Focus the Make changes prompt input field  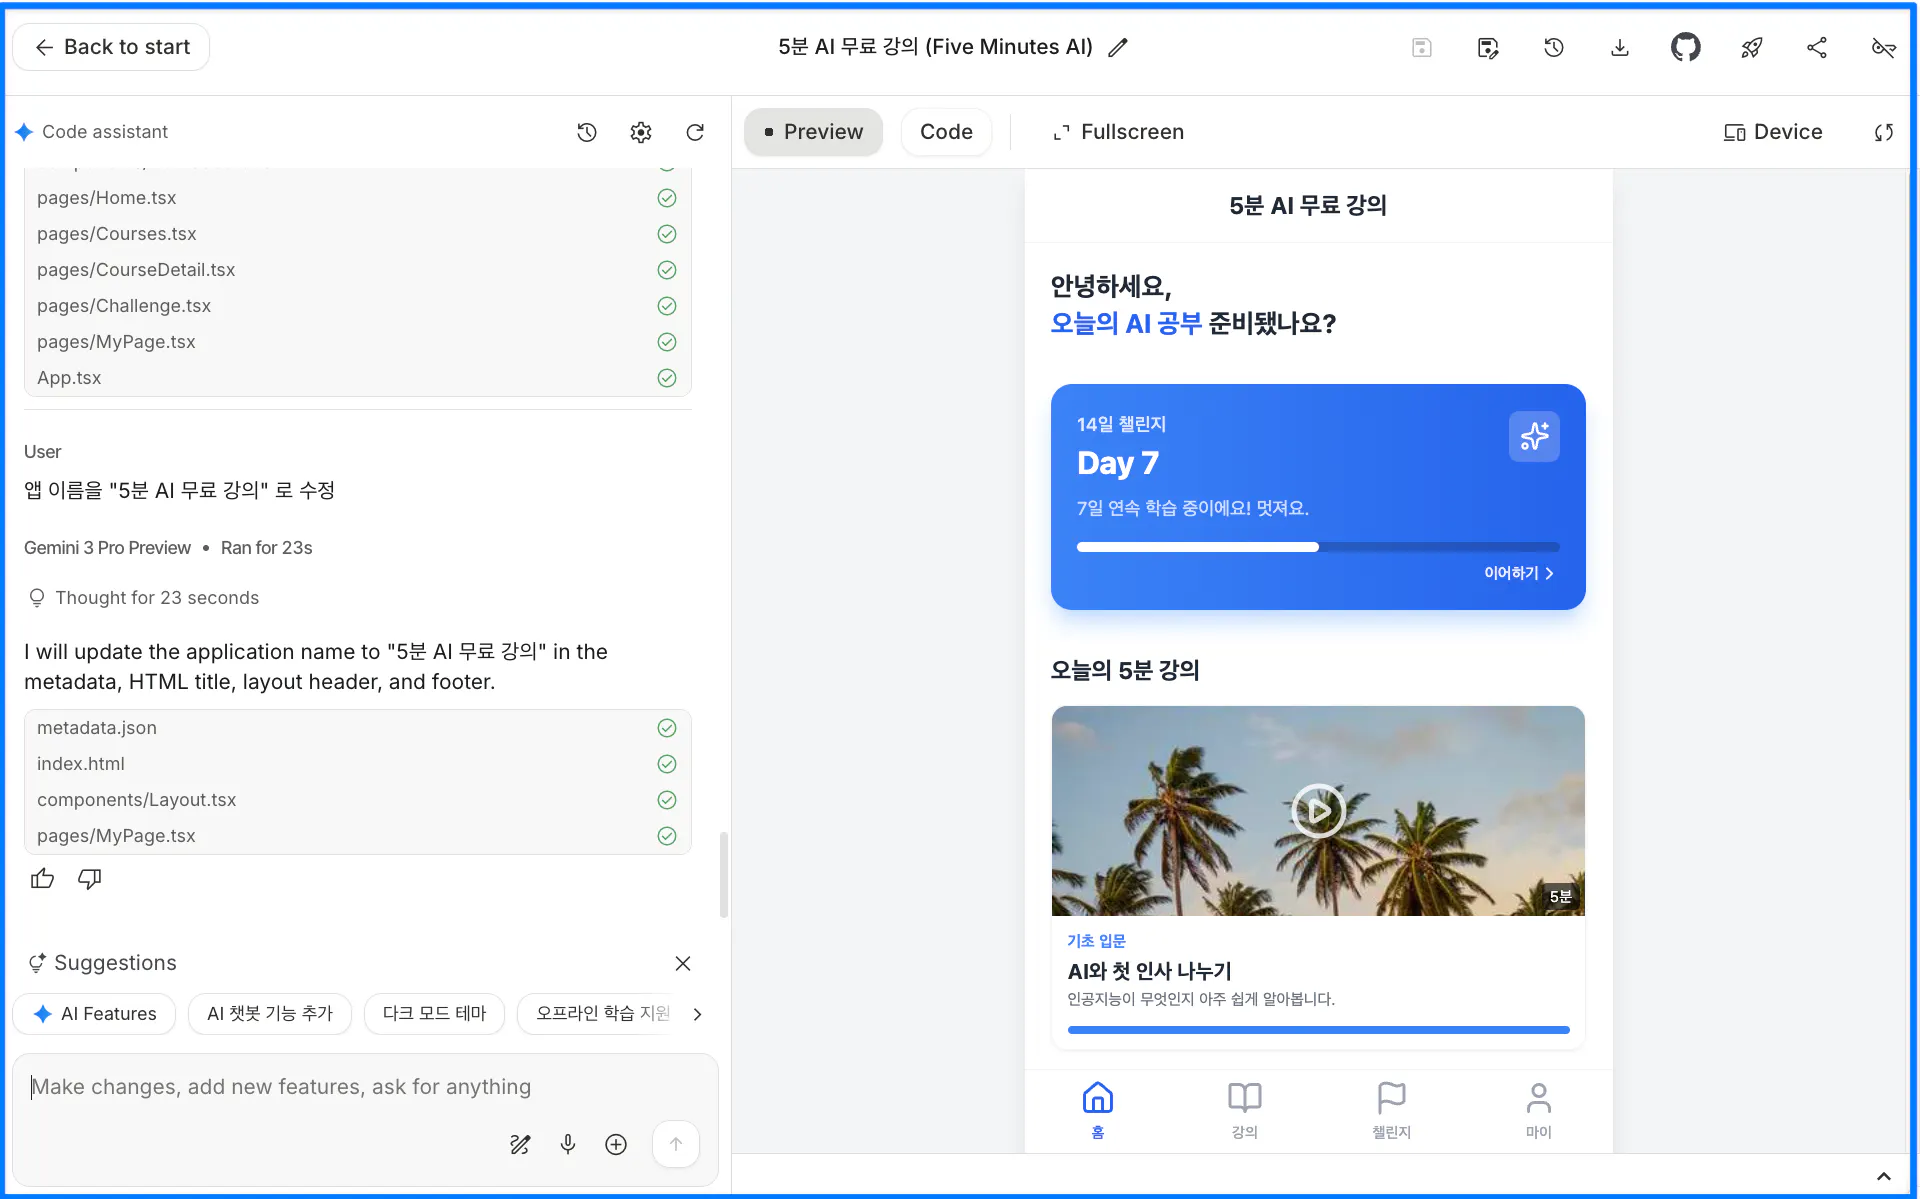[x=280, y=1087]
